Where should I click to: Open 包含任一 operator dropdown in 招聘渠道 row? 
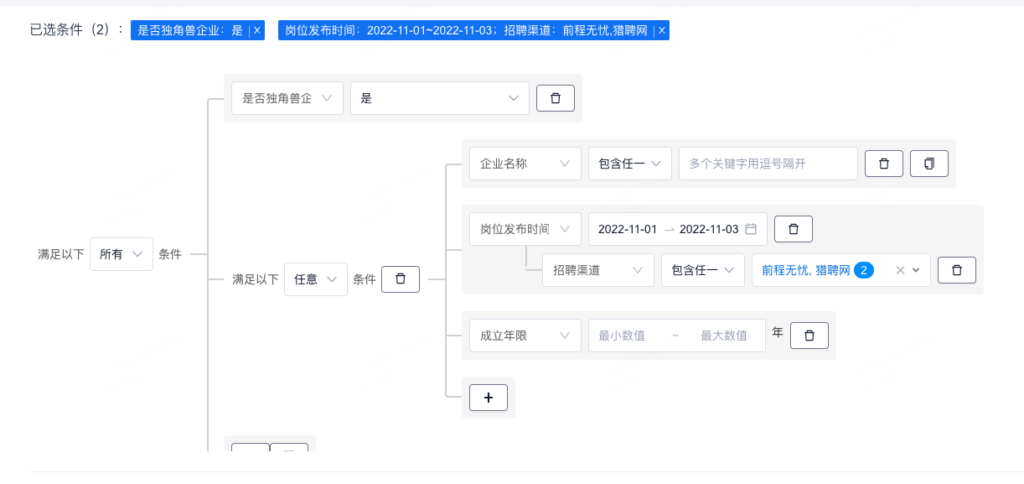pyautogui.click(x=702, y=270)
